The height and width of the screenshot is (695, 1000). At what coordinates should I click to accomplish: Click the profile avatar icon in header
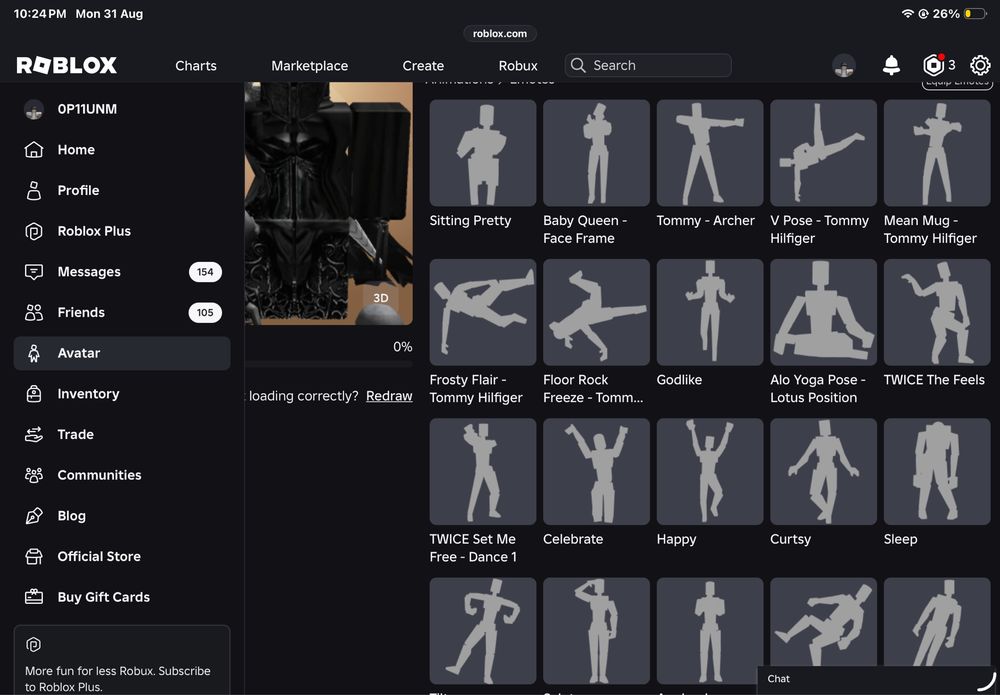click(x=844, y=65)
